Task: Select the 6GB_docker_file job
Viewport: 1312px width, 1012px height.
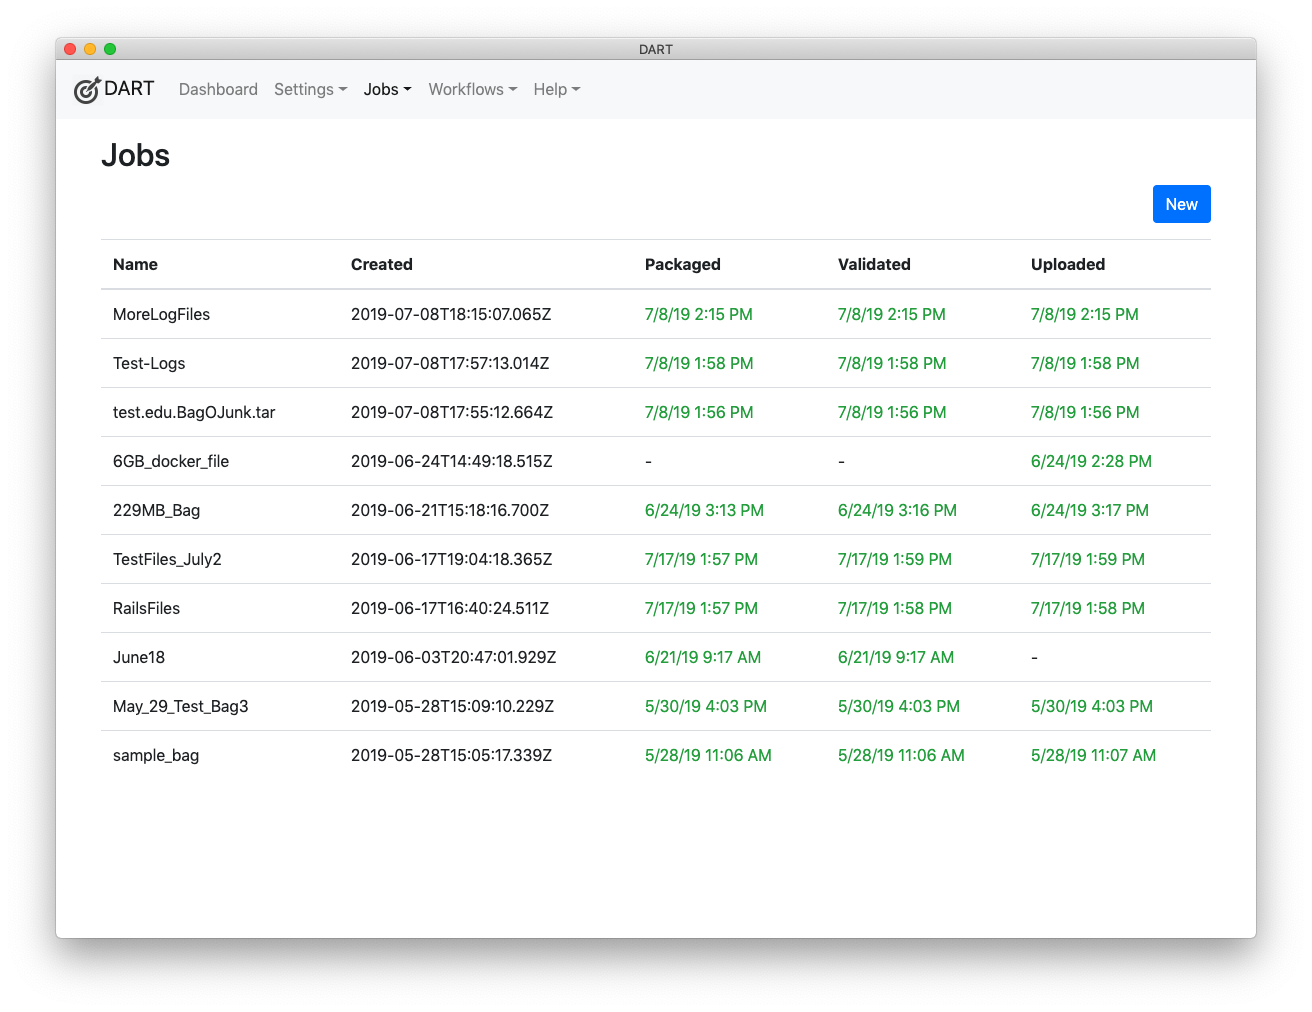Action: (x=171, y=461)
